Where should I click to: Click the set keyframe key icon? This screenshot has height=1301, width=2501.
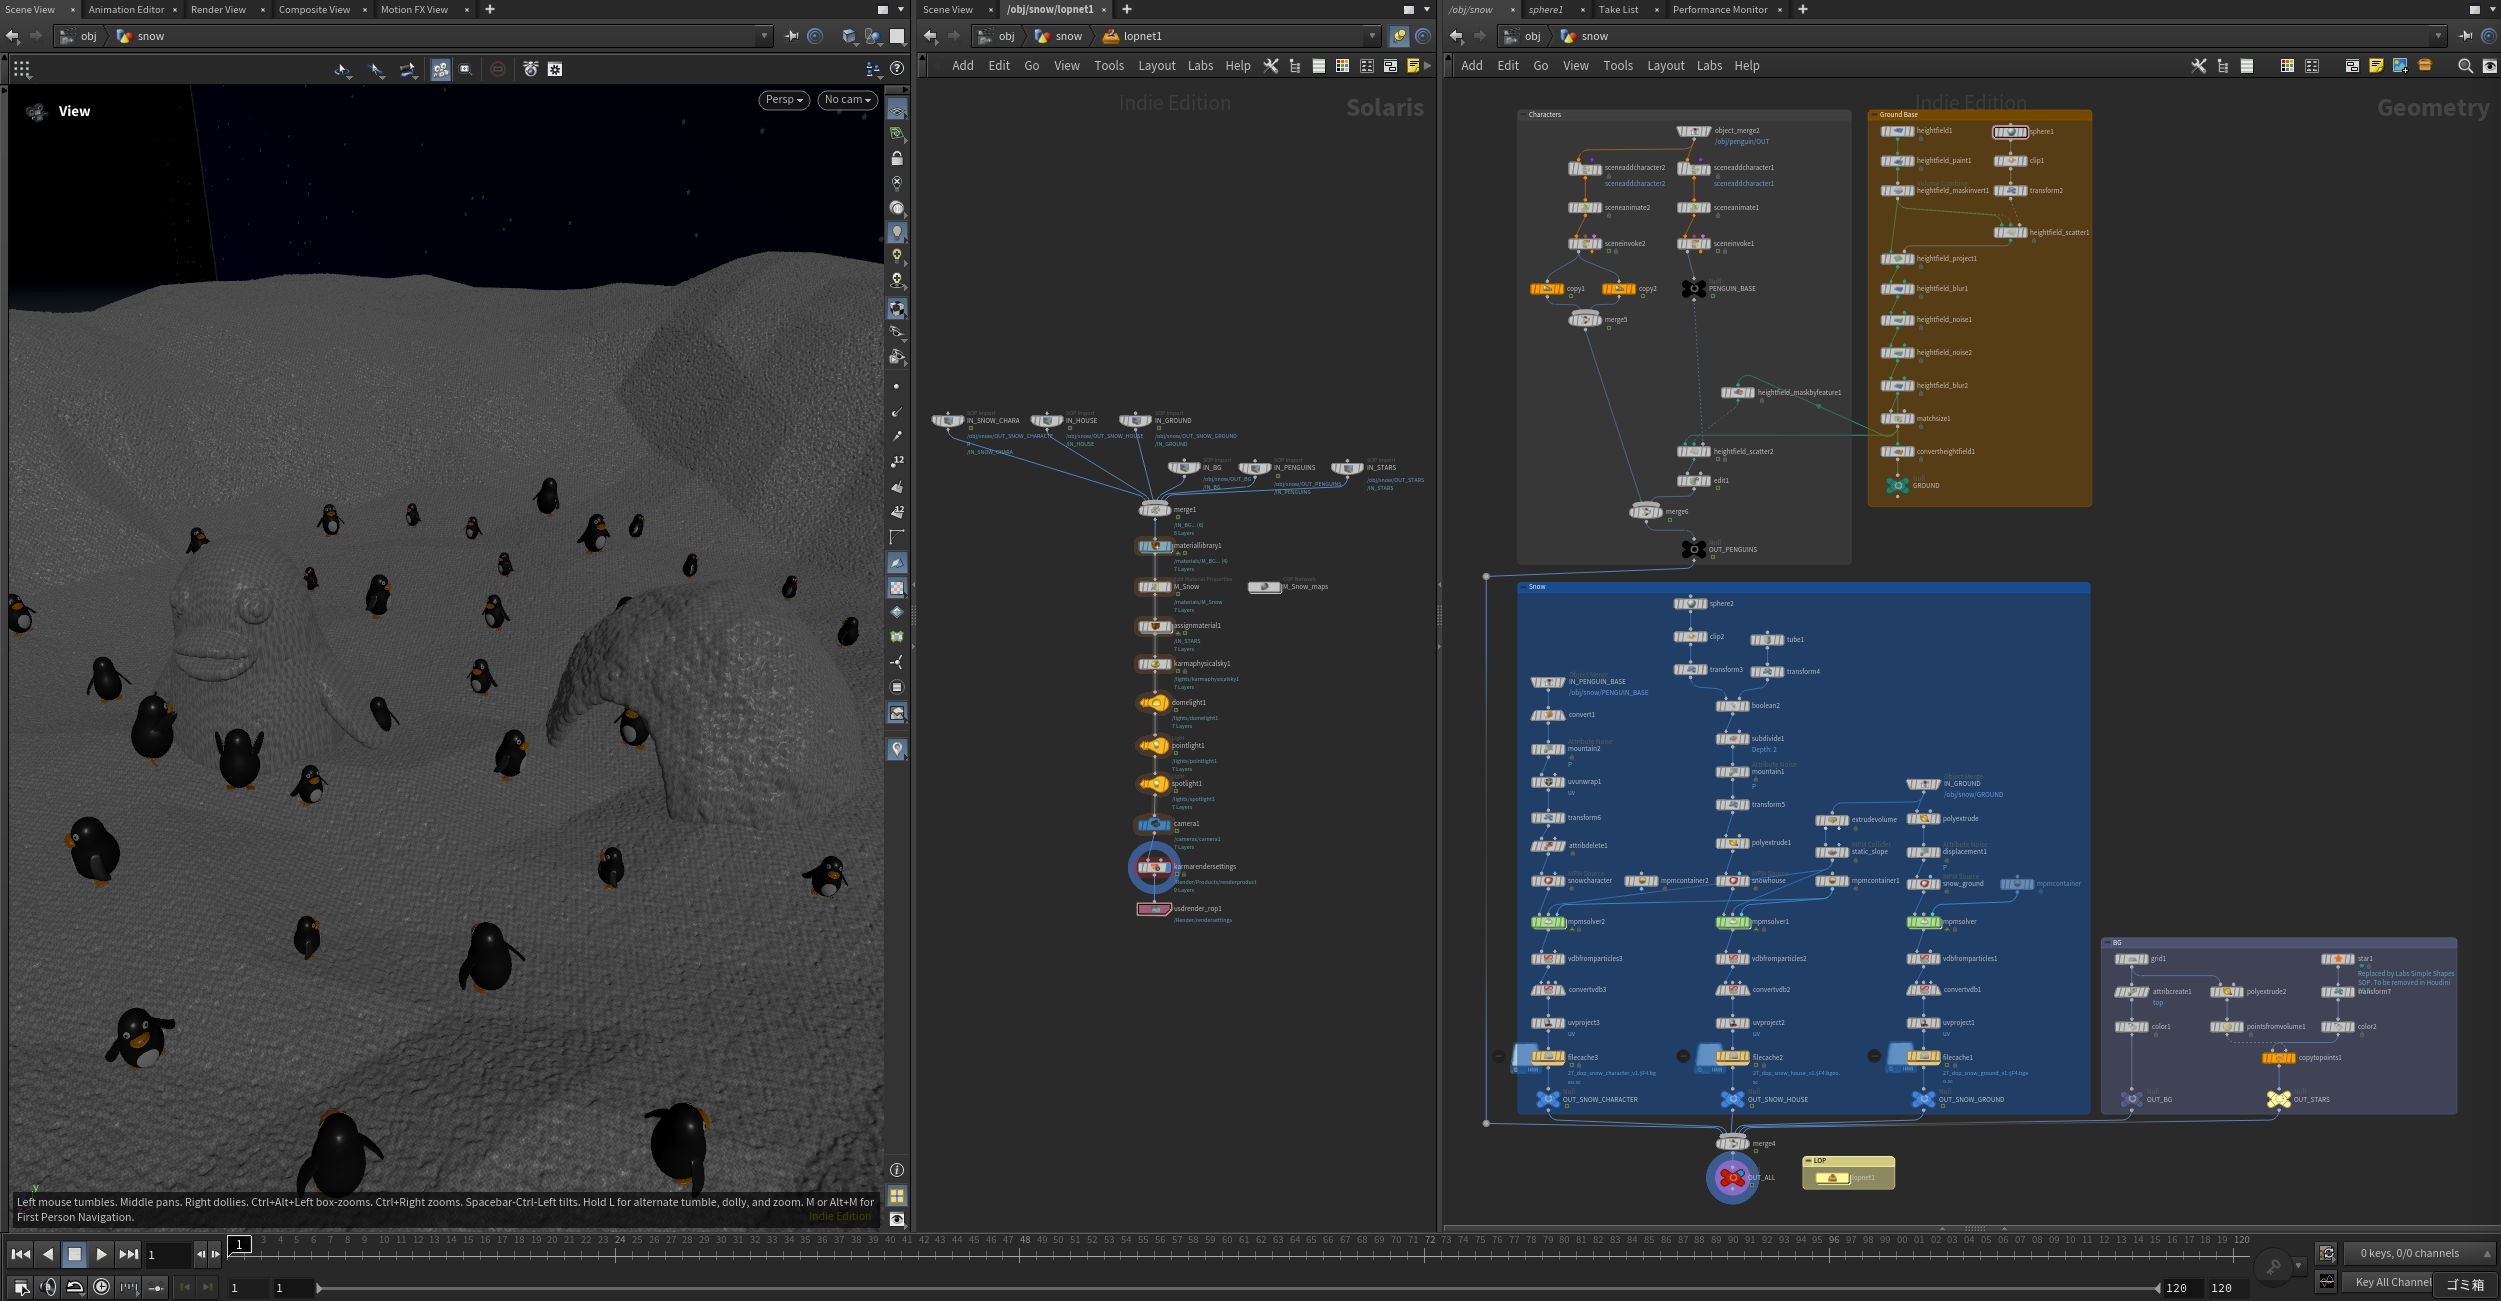coord(2273,1267)
